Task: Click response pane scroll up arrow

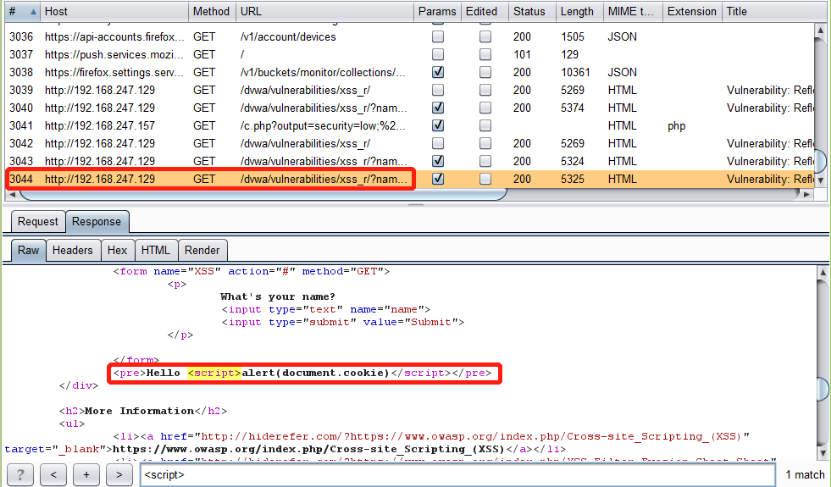Action: (x=823, y=273)
